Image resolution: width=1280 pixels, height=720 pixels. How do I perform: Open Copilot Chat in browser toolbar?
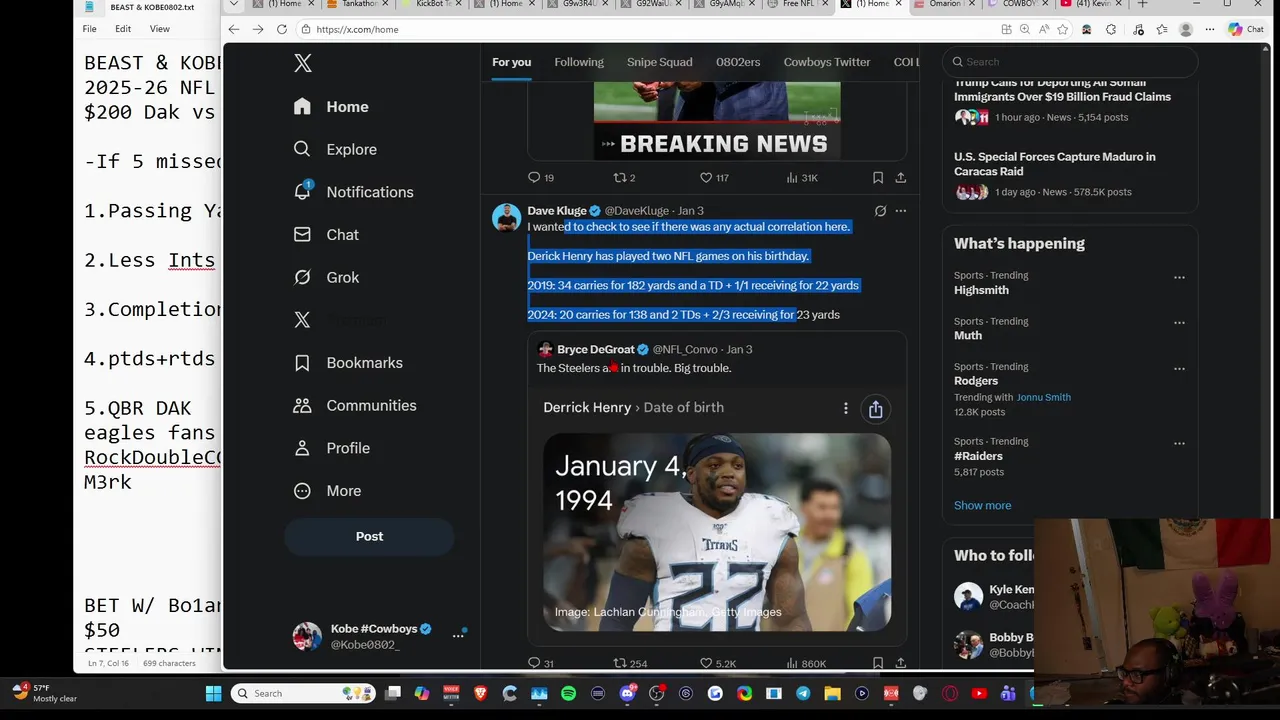(x=1247, y=29)
